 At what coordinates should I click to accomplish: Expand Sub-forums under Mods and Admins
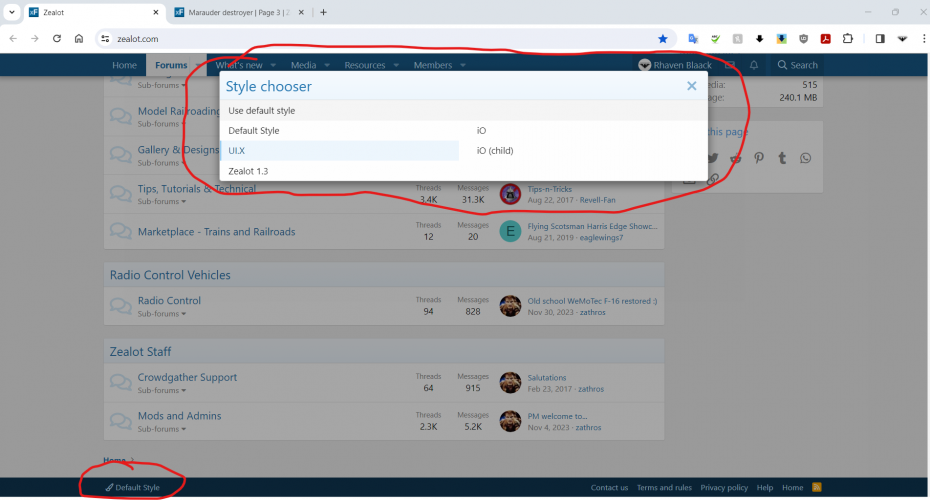pos(162,429)
